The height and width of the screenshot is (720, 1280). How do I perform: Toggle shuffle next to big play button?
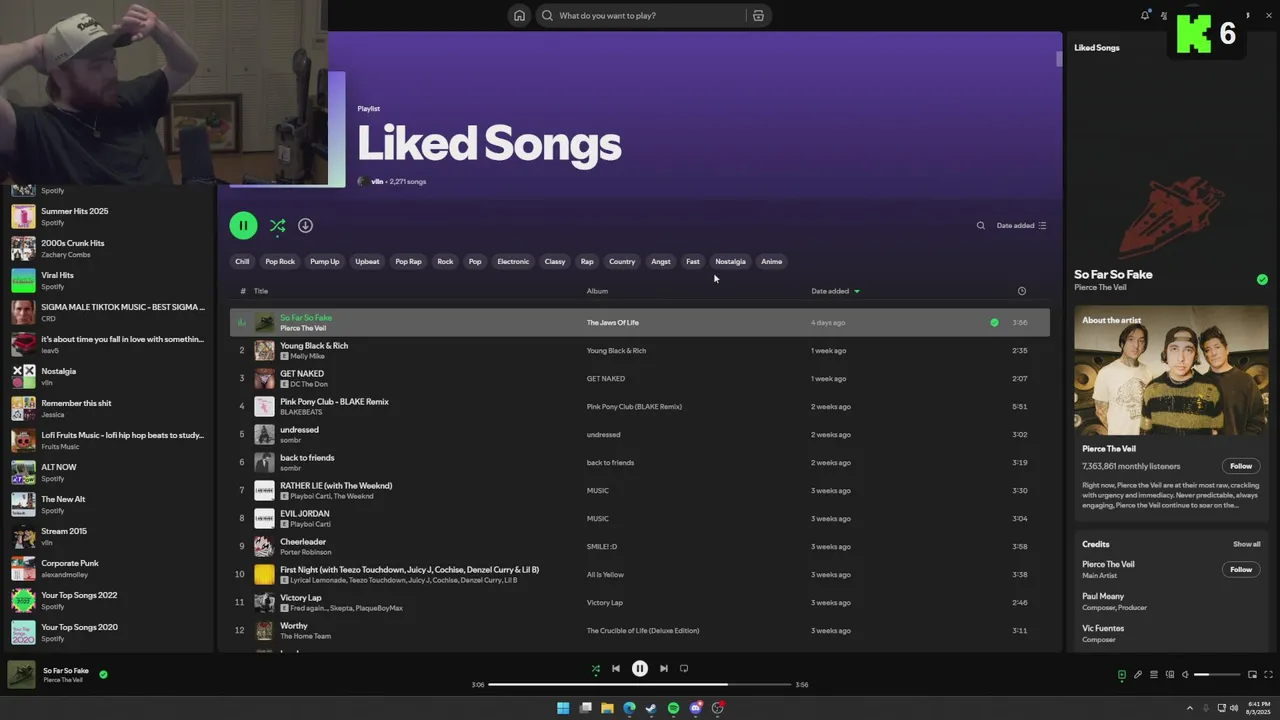coord(277,226)
